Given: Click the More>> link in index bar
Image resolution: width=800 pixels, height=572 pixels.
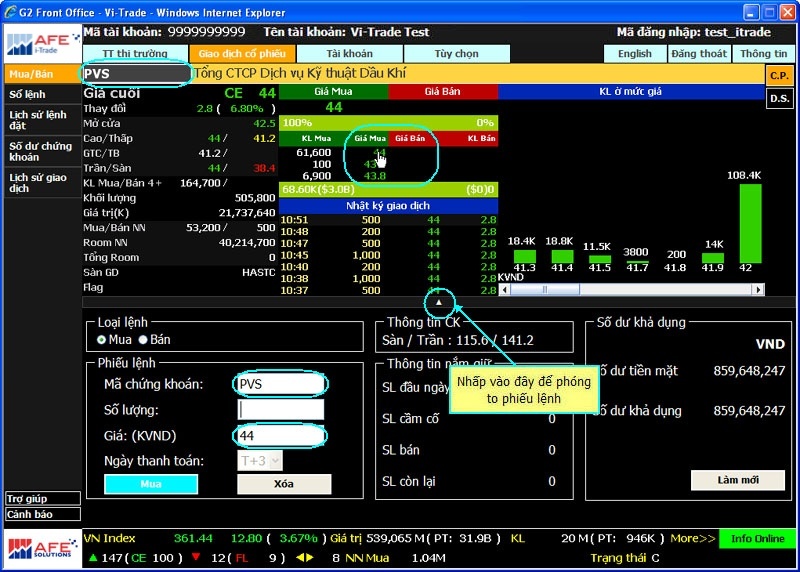Looking at the screenshot, I should tap(692, 539).
